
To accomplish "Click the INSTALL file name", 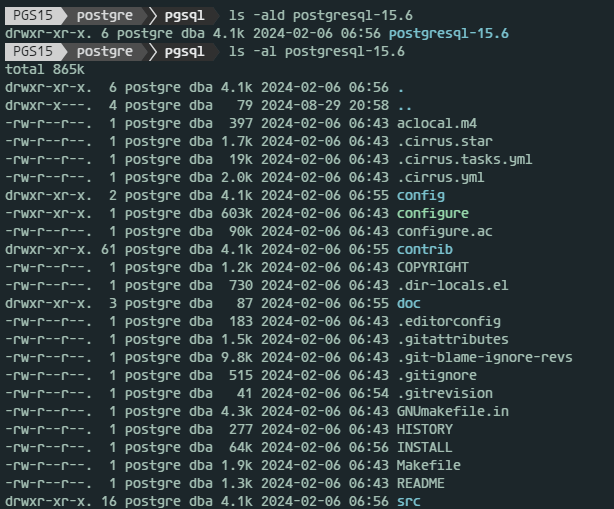I will 424,447.
